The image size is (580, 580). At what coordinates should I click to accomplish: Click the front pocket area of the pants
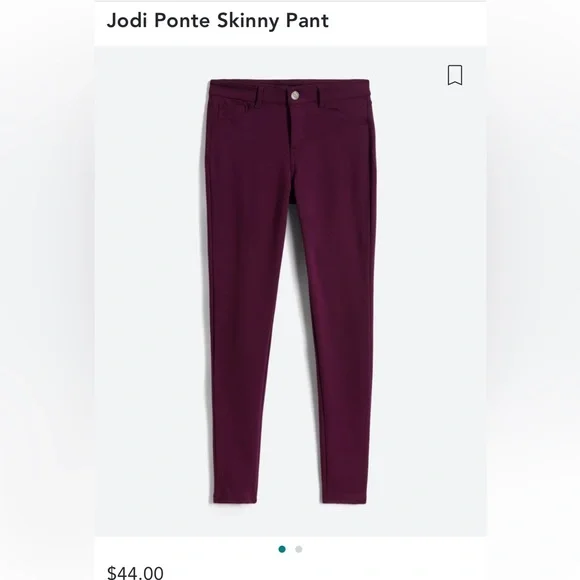235,111
